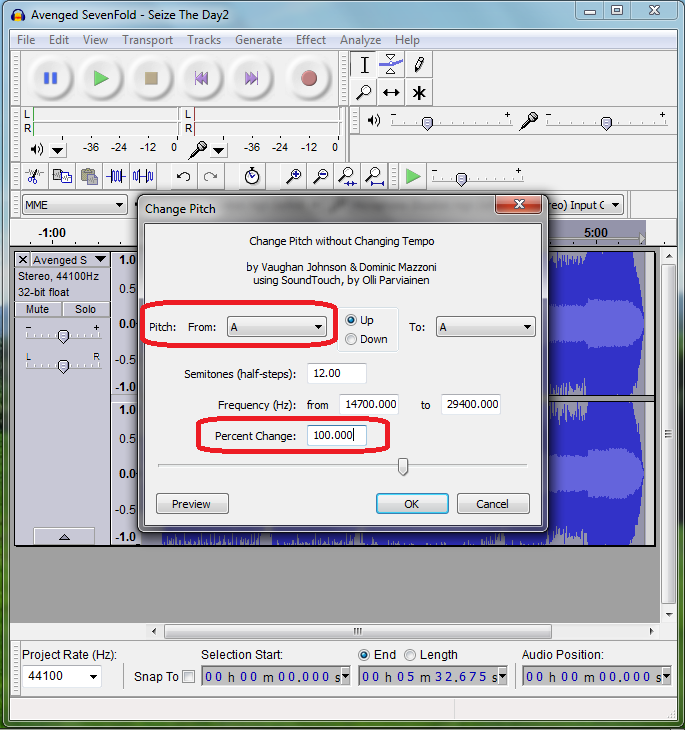Click the Paste clipboard icon

[89, 176]
